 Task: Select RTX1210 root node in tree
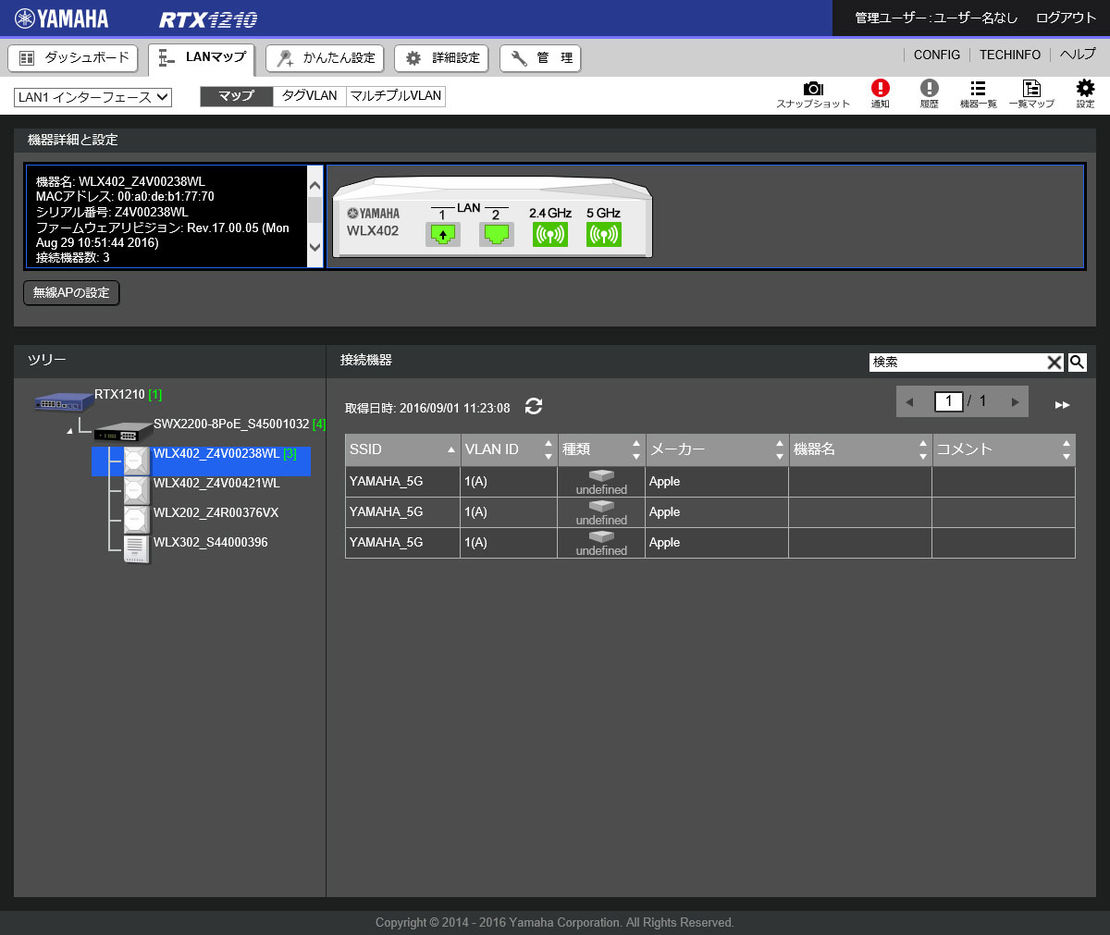pos(120,394)
